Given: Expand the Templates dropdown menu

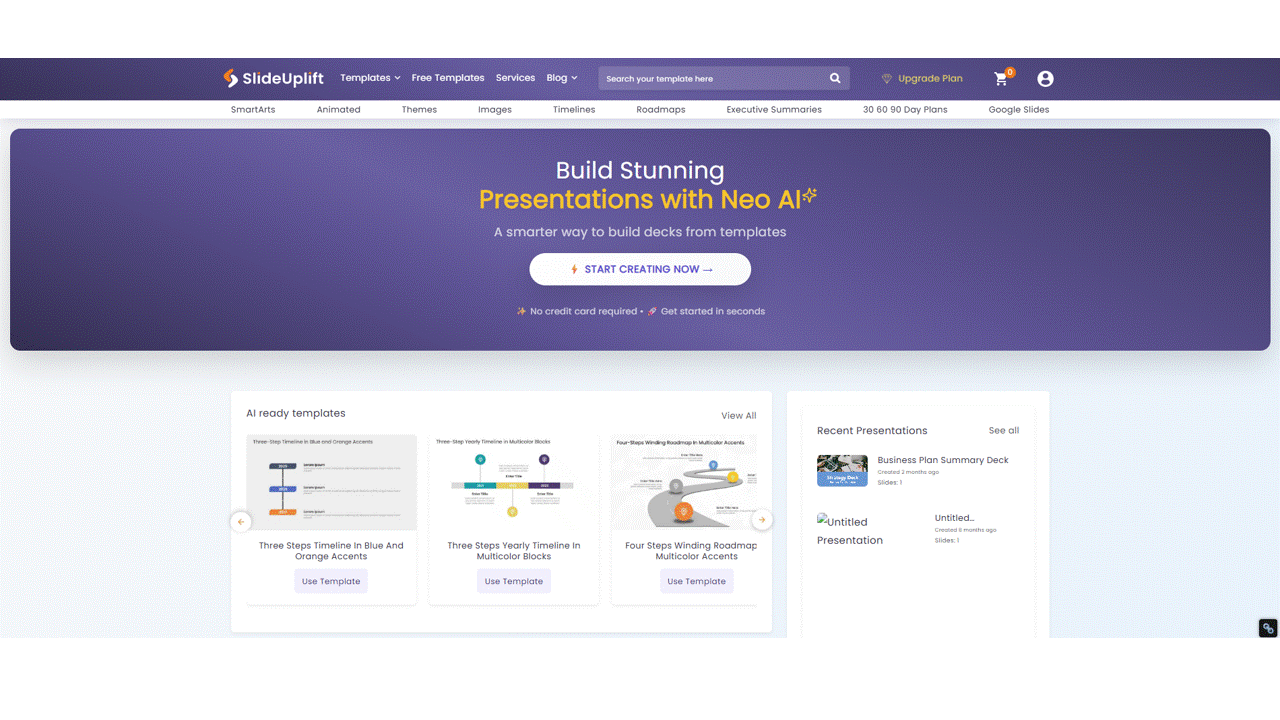Looking at the screenshot, I should (370, 78).
